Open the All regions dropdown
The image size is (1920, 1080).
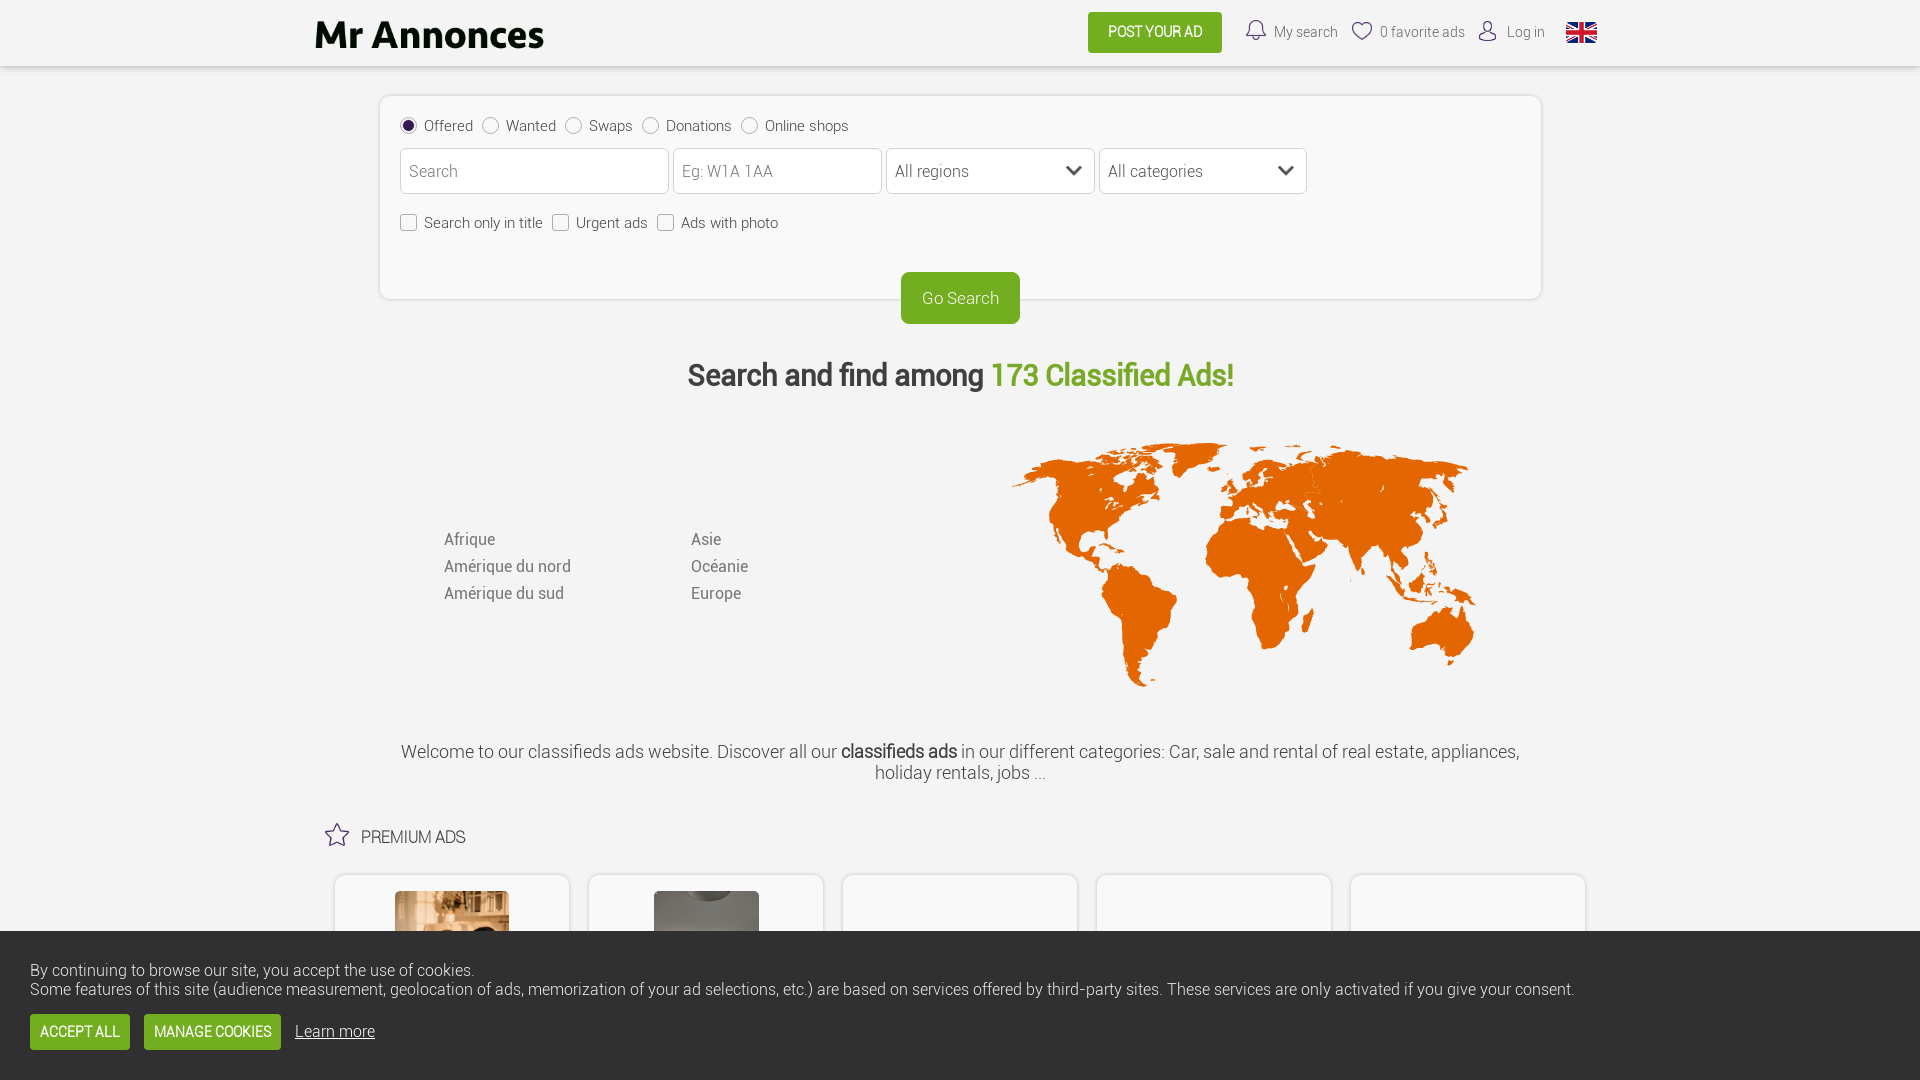click(989, 171)
